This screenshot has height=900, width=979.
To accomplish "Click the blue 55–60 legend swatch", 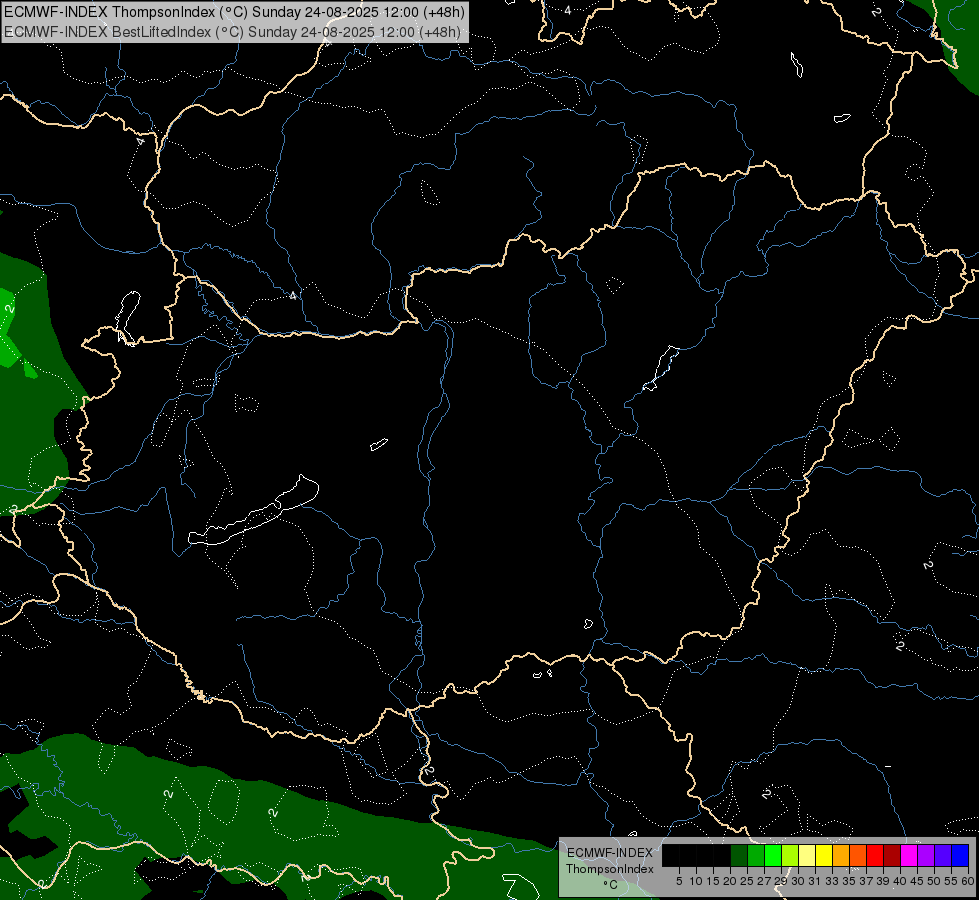I will [x=960, y=855].
